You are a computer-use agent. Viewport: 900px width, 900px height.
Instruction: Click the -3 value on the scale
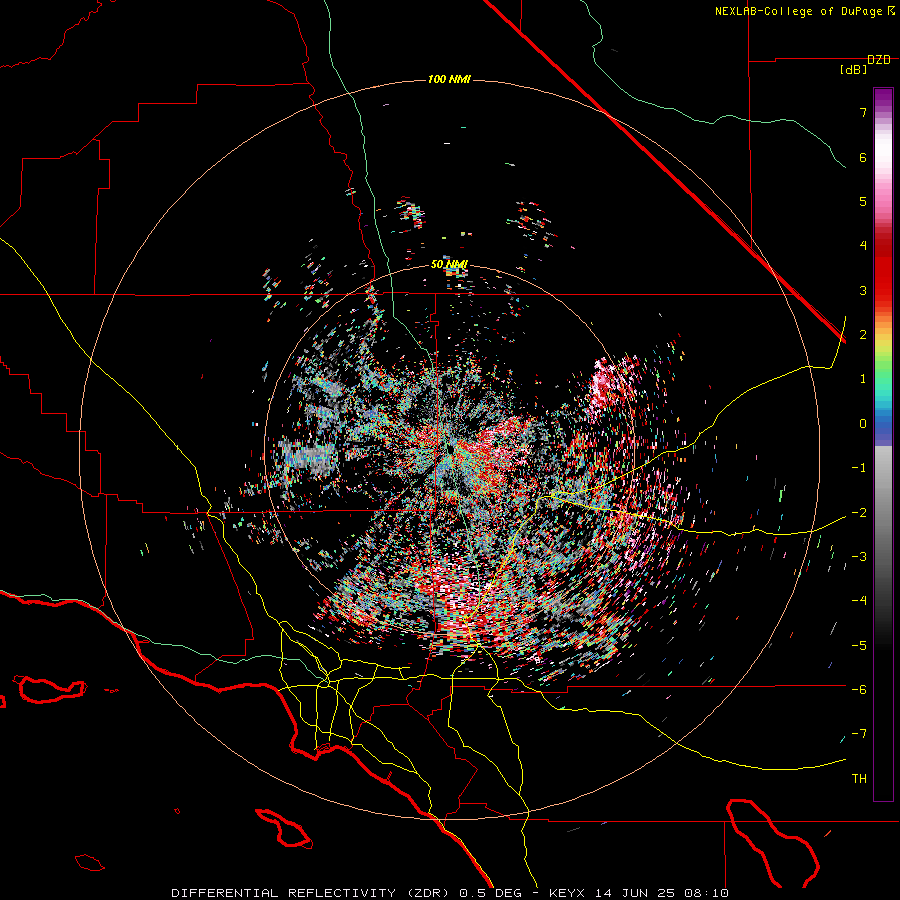point(859,557)
